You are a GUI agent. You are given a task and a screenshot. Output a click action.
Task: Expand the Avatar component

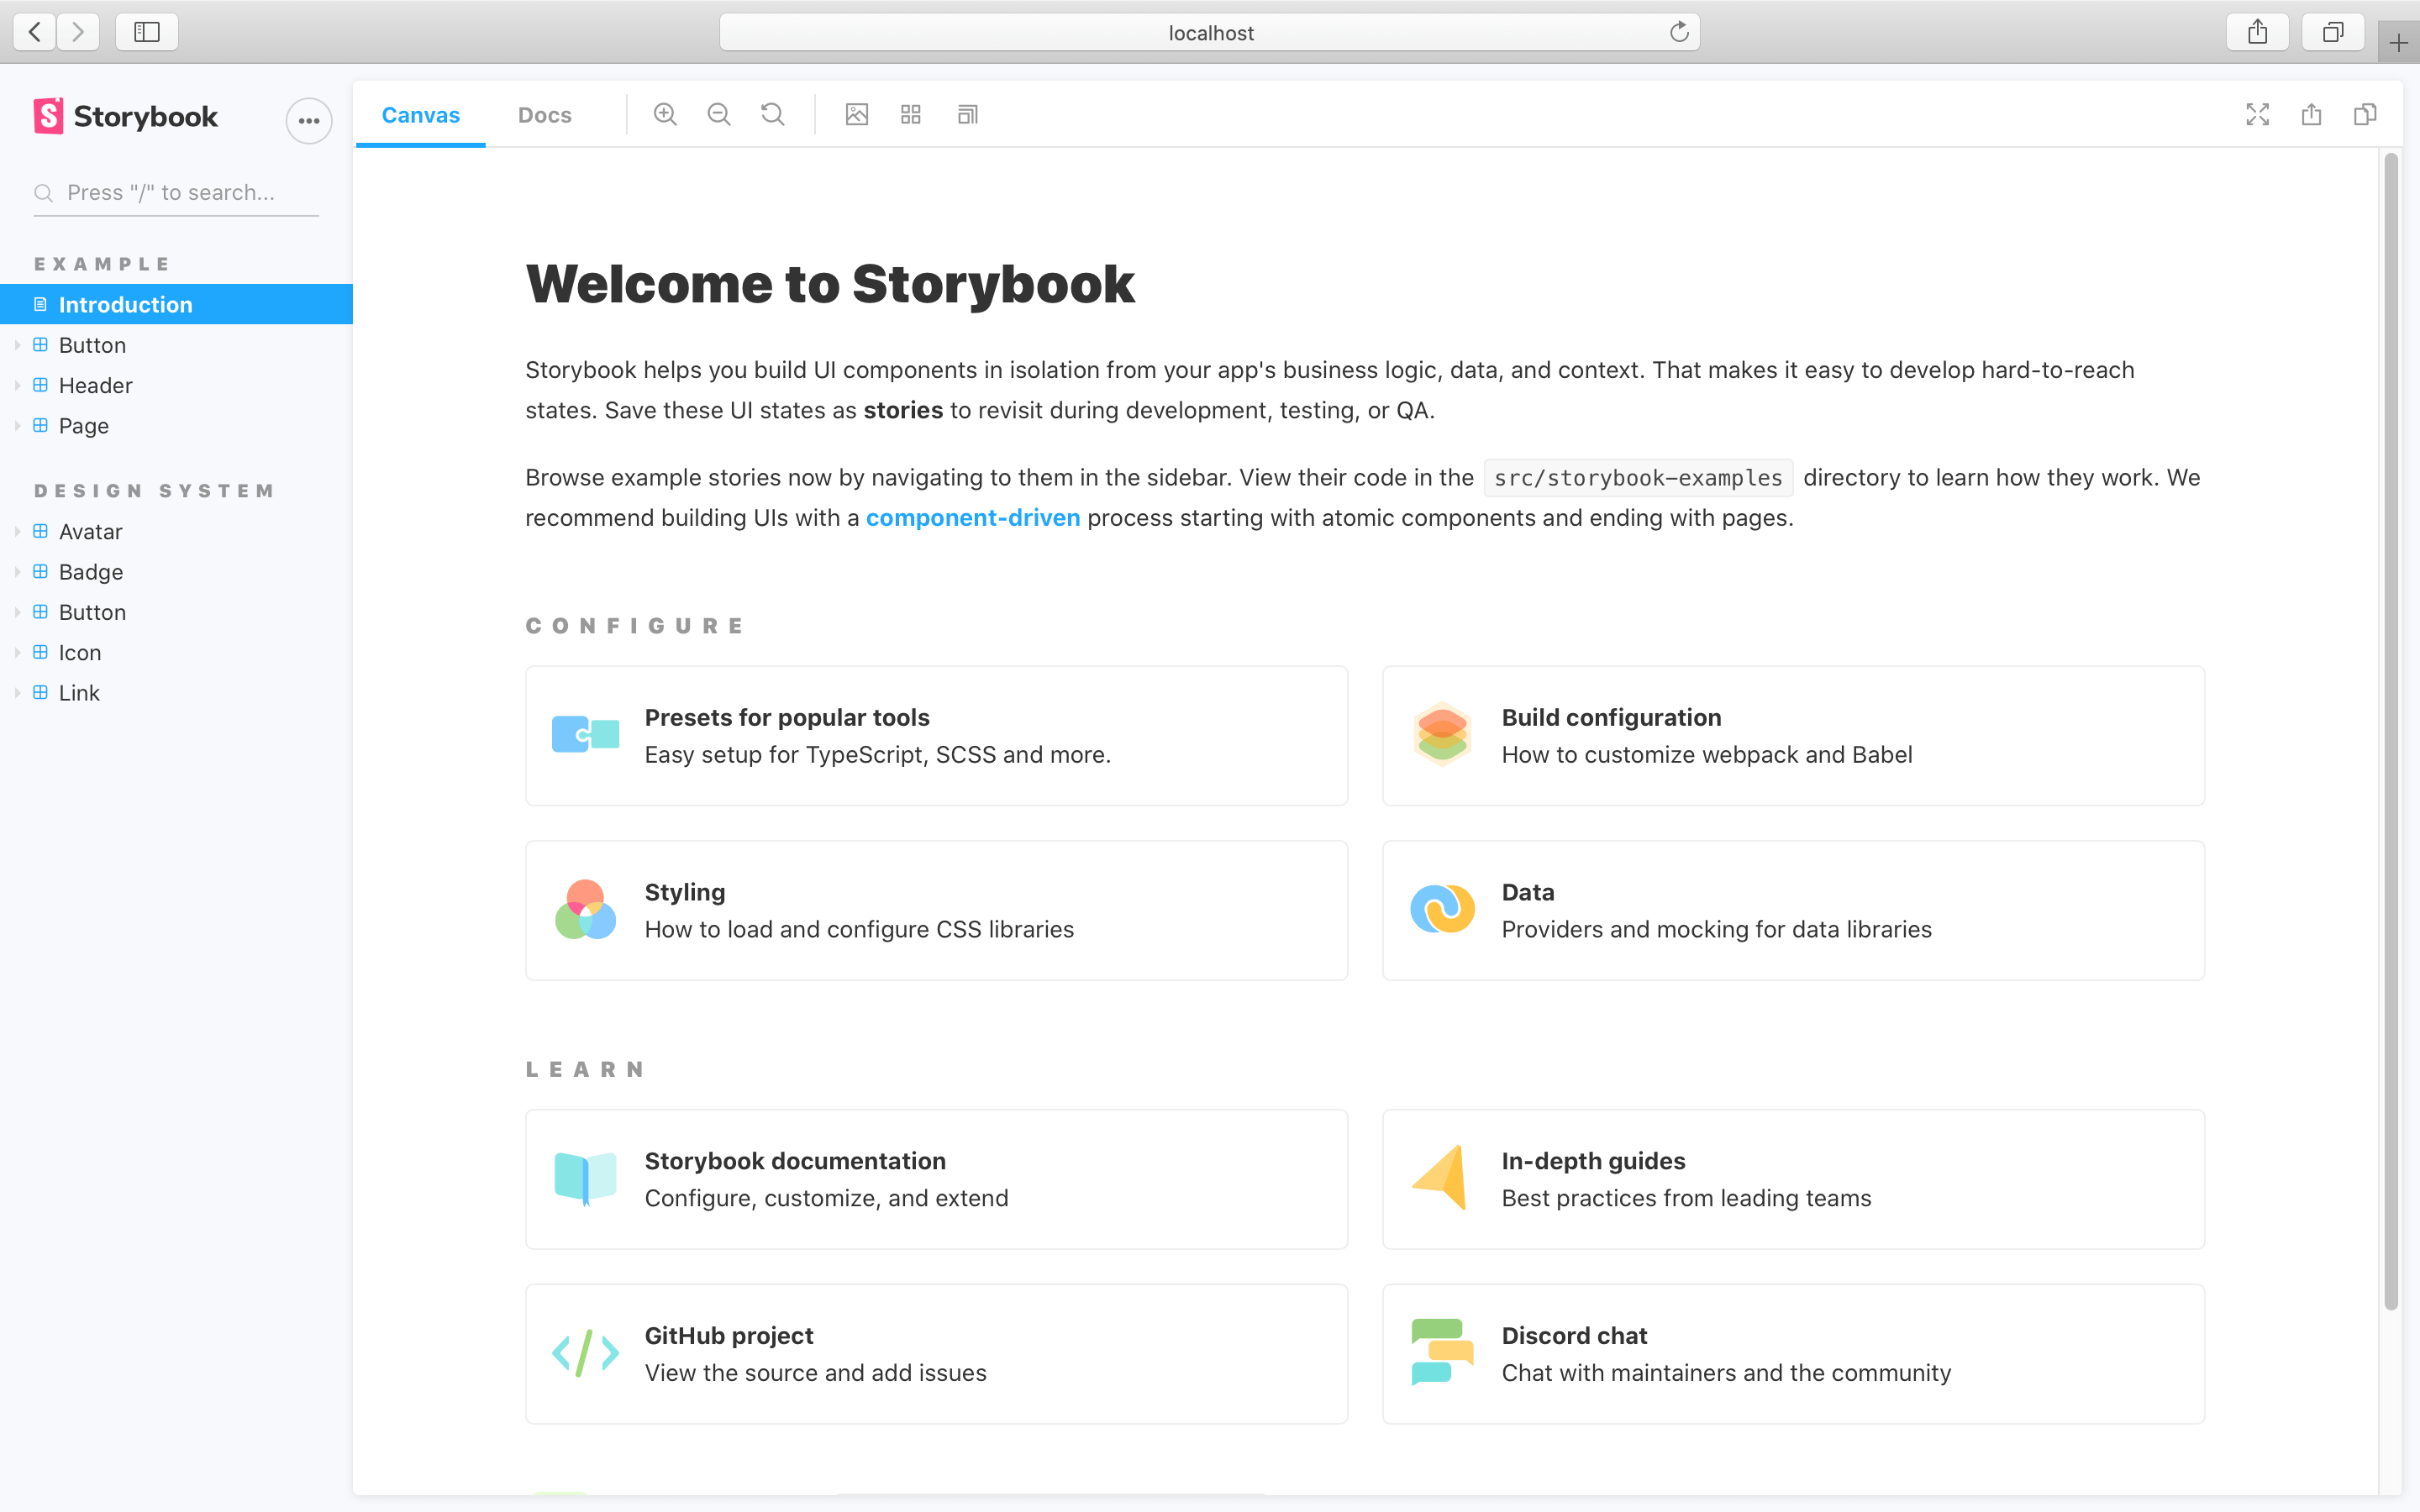176,531
